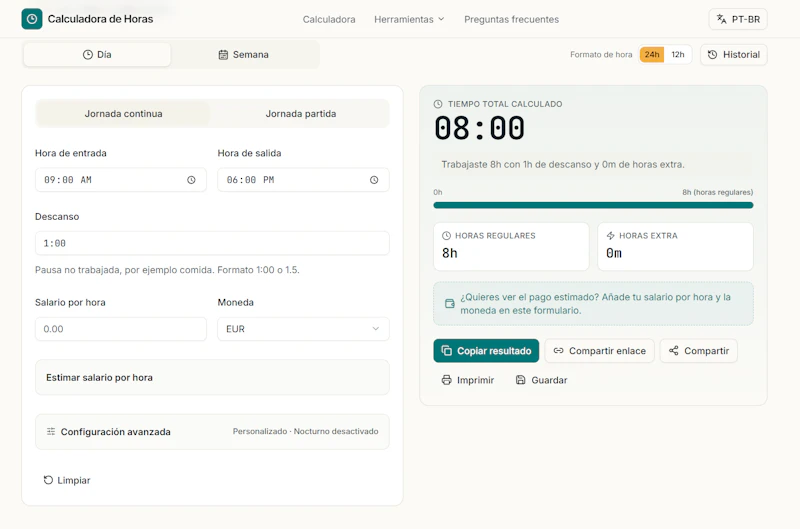800x529 pixels.
Task: Switch to the Día tab
Action: (x=97, y=55)
